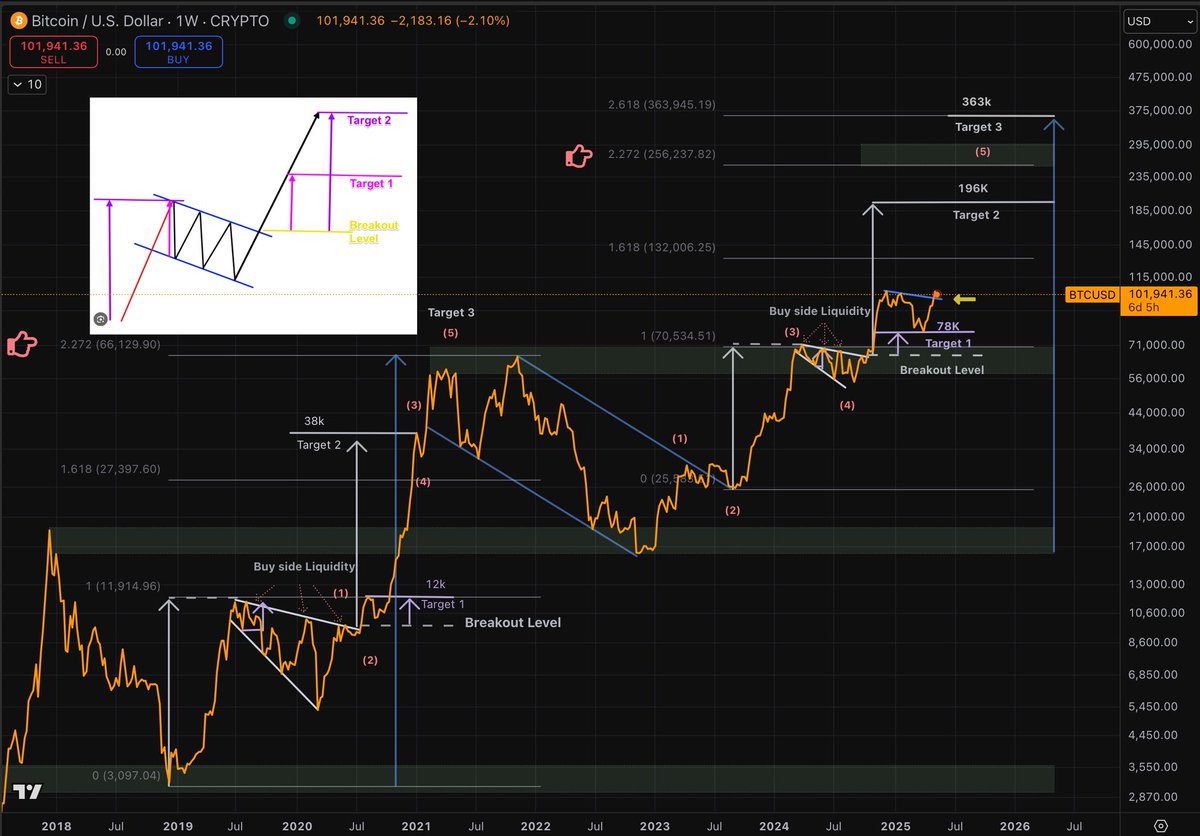Click the 2018 label on time axis
Screen dimensions: 1200x836
[x=56, y=826]
